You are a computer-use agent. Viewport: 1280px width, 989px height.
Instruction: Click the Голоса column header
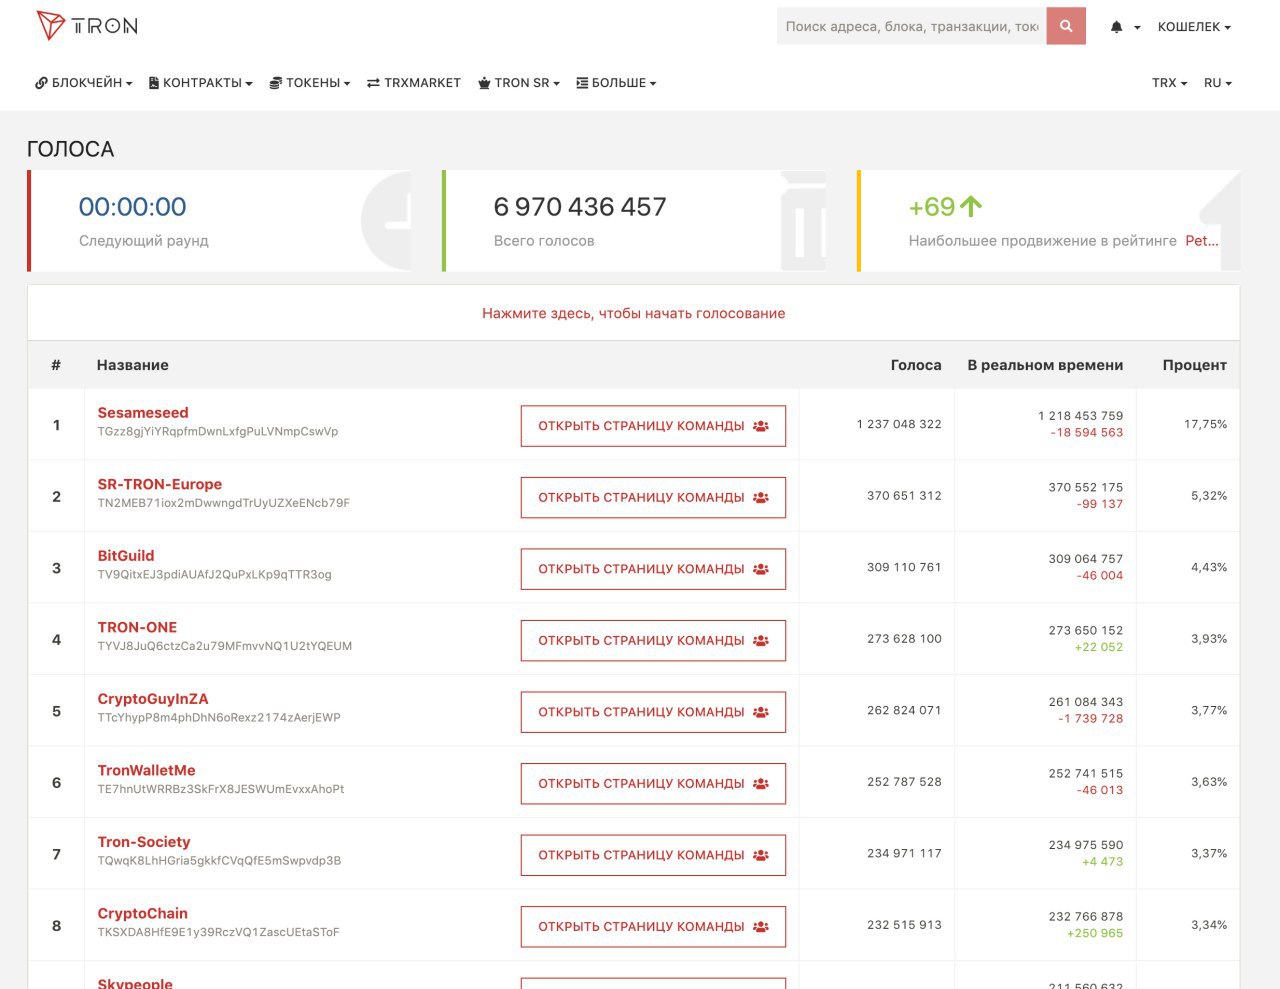916,365
